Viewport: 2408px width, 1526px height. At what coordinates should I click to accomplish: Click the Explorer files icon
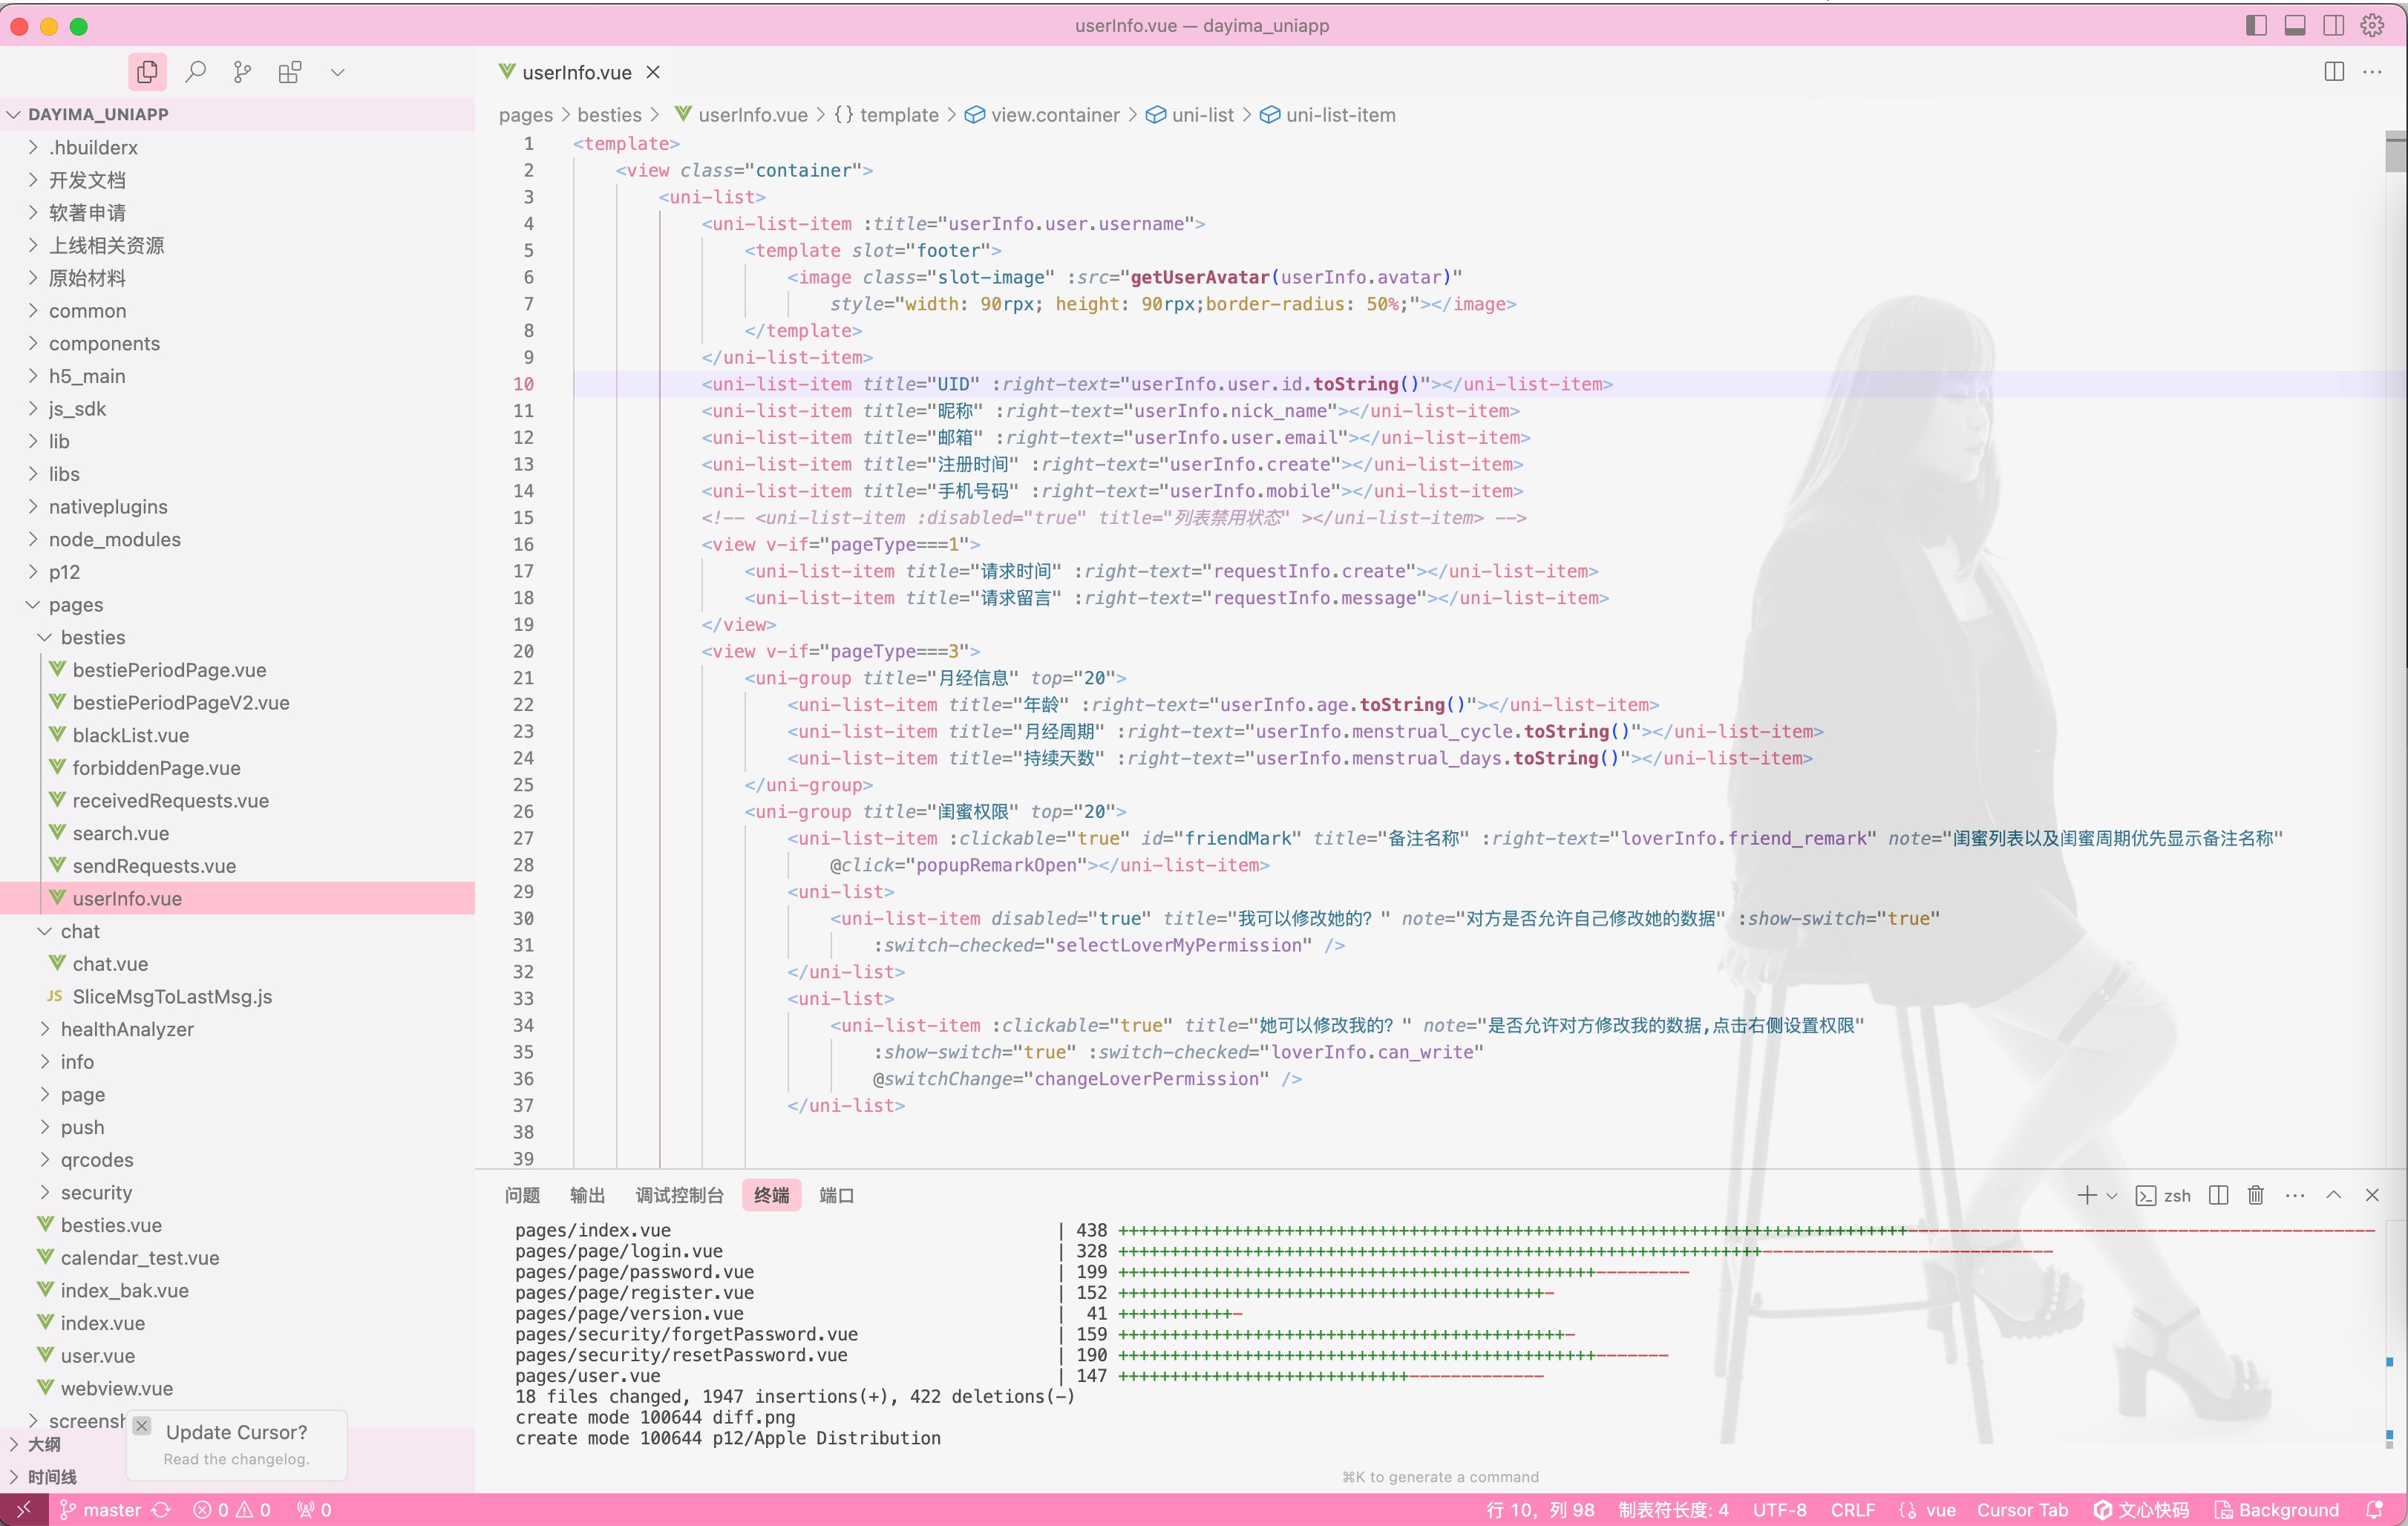[x=147, y=72]
